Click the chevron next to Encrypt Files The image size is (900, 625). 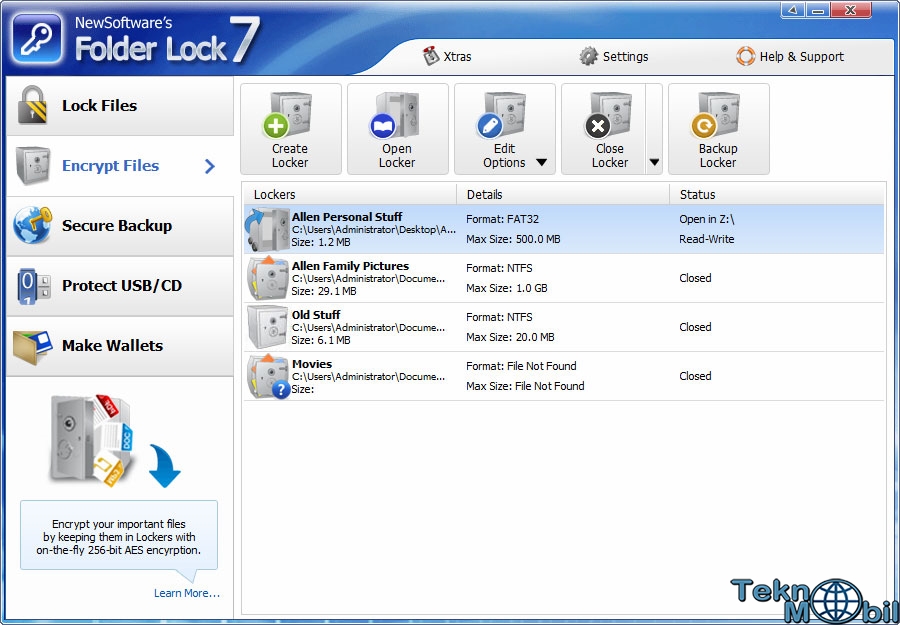tap(210, 166)
